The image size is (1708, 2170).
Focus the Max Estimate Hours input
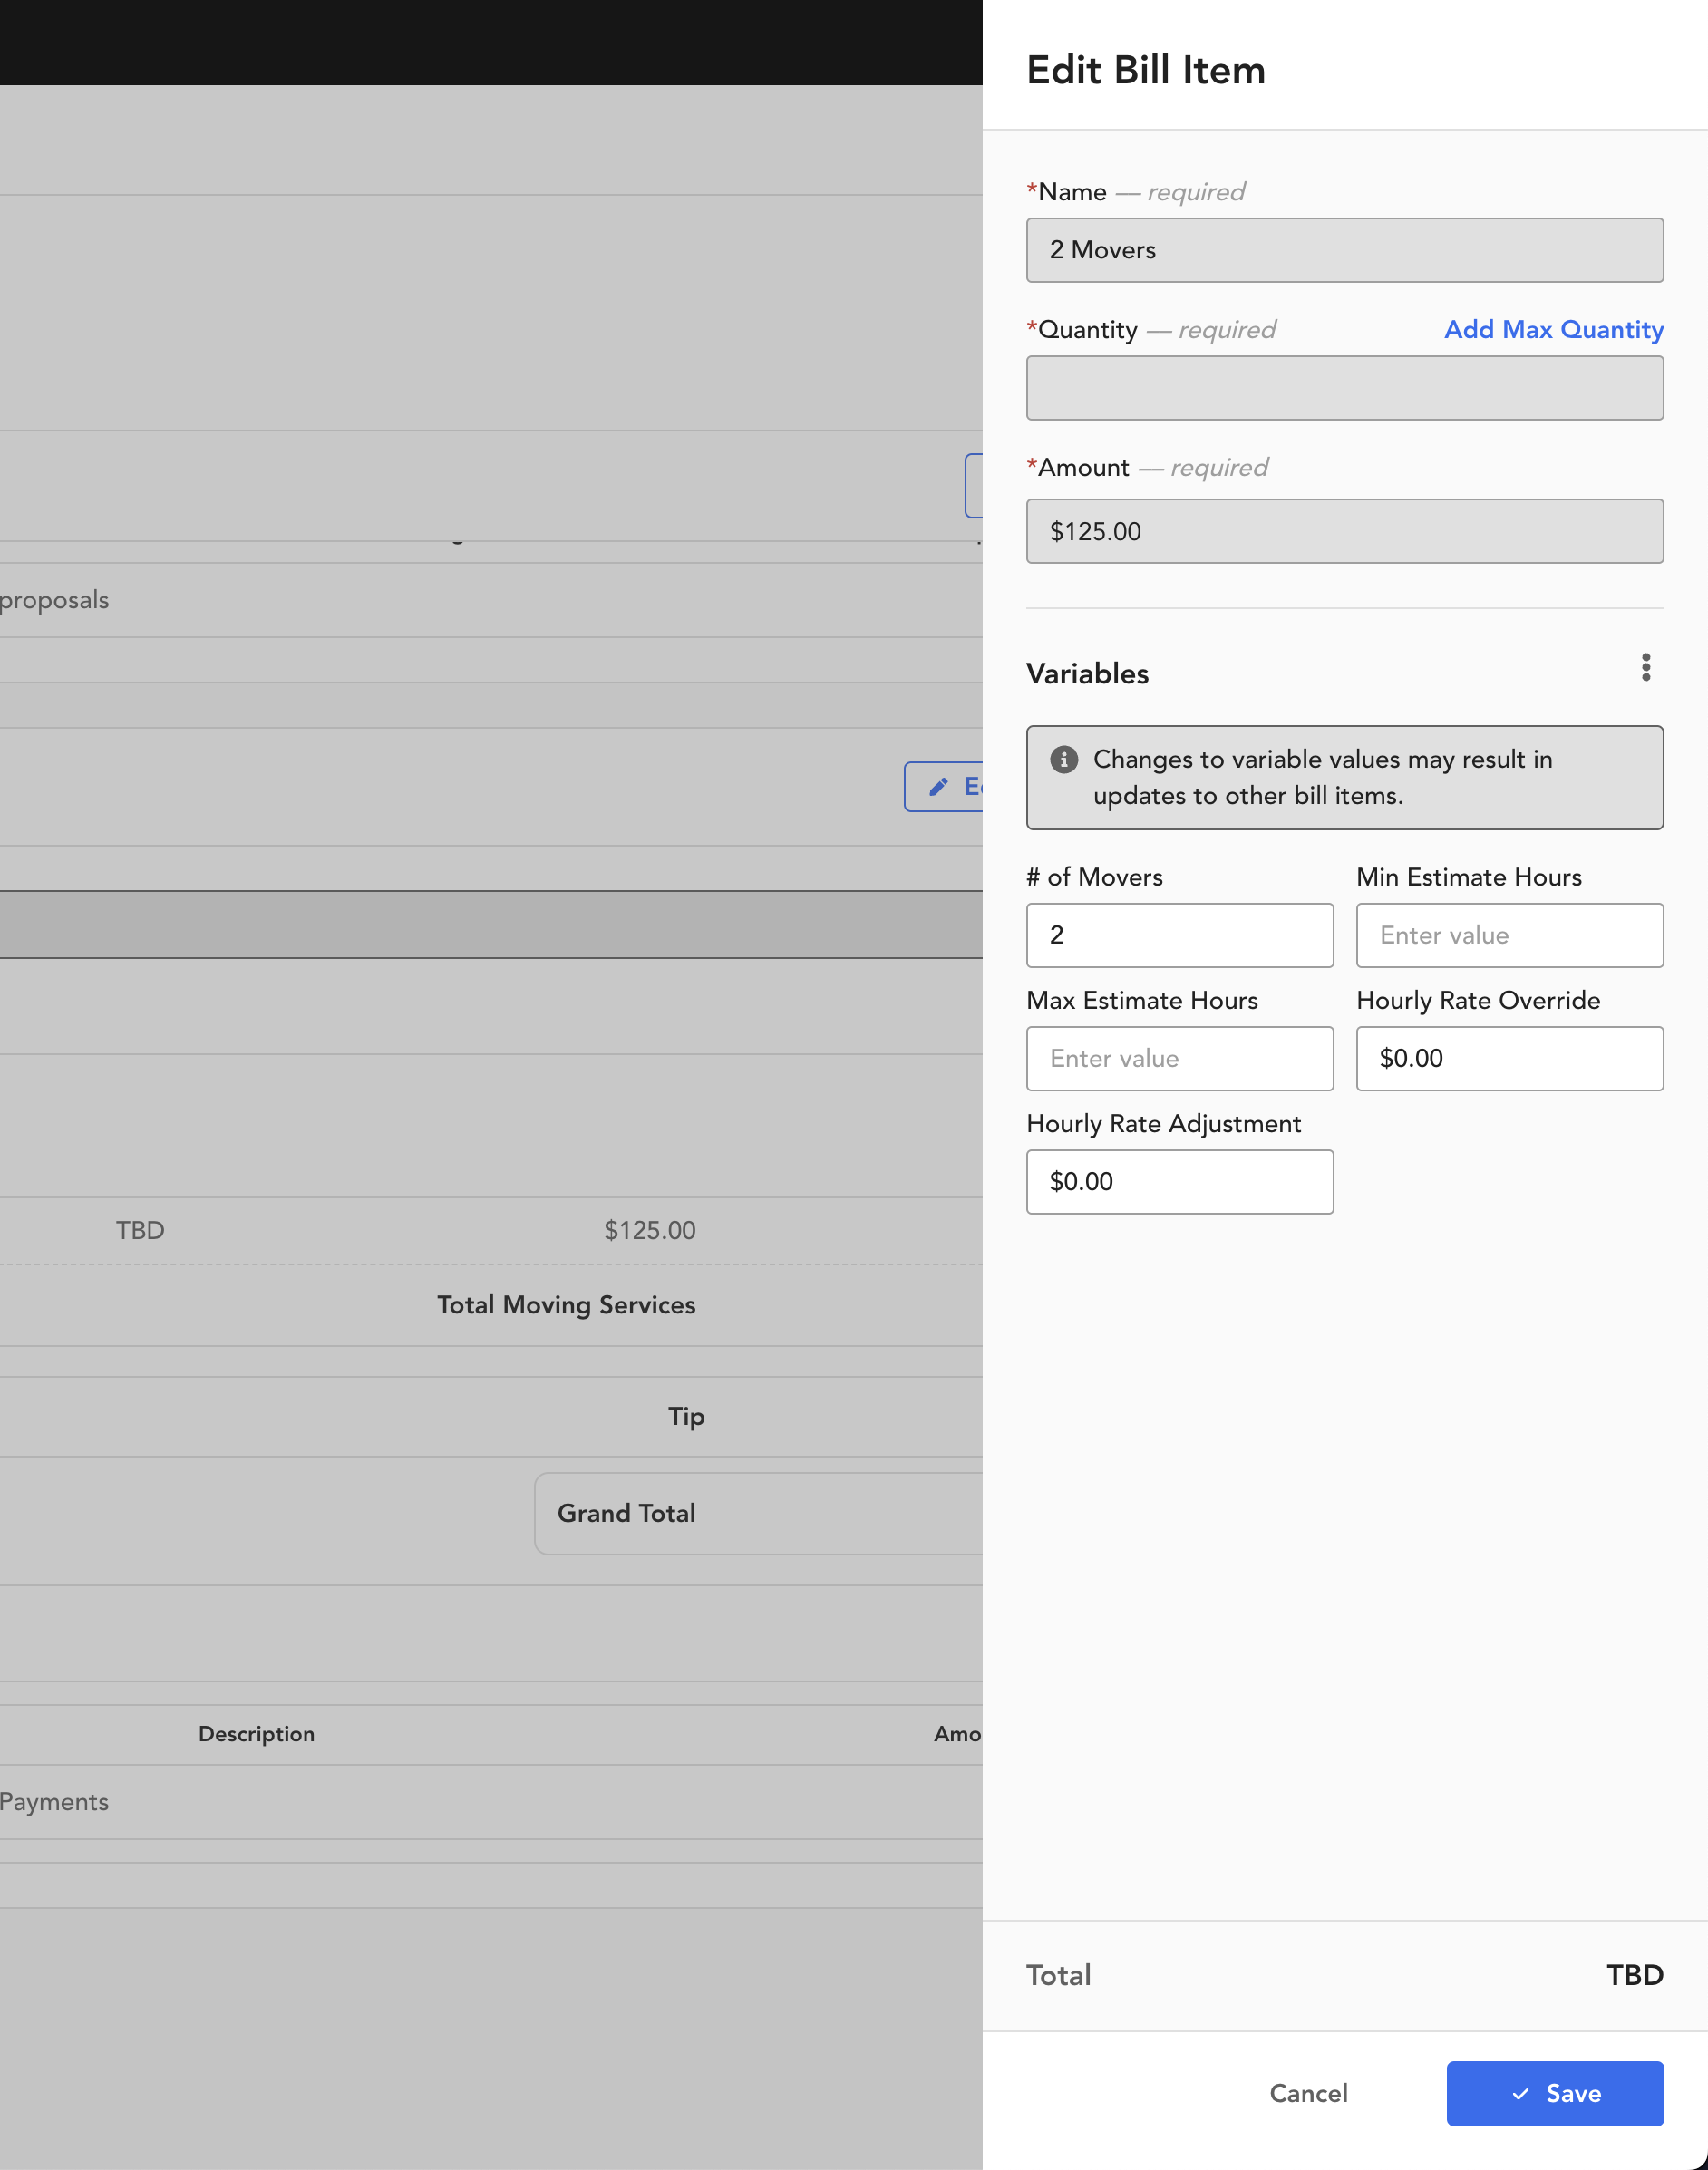[x=1179, y=1058]
